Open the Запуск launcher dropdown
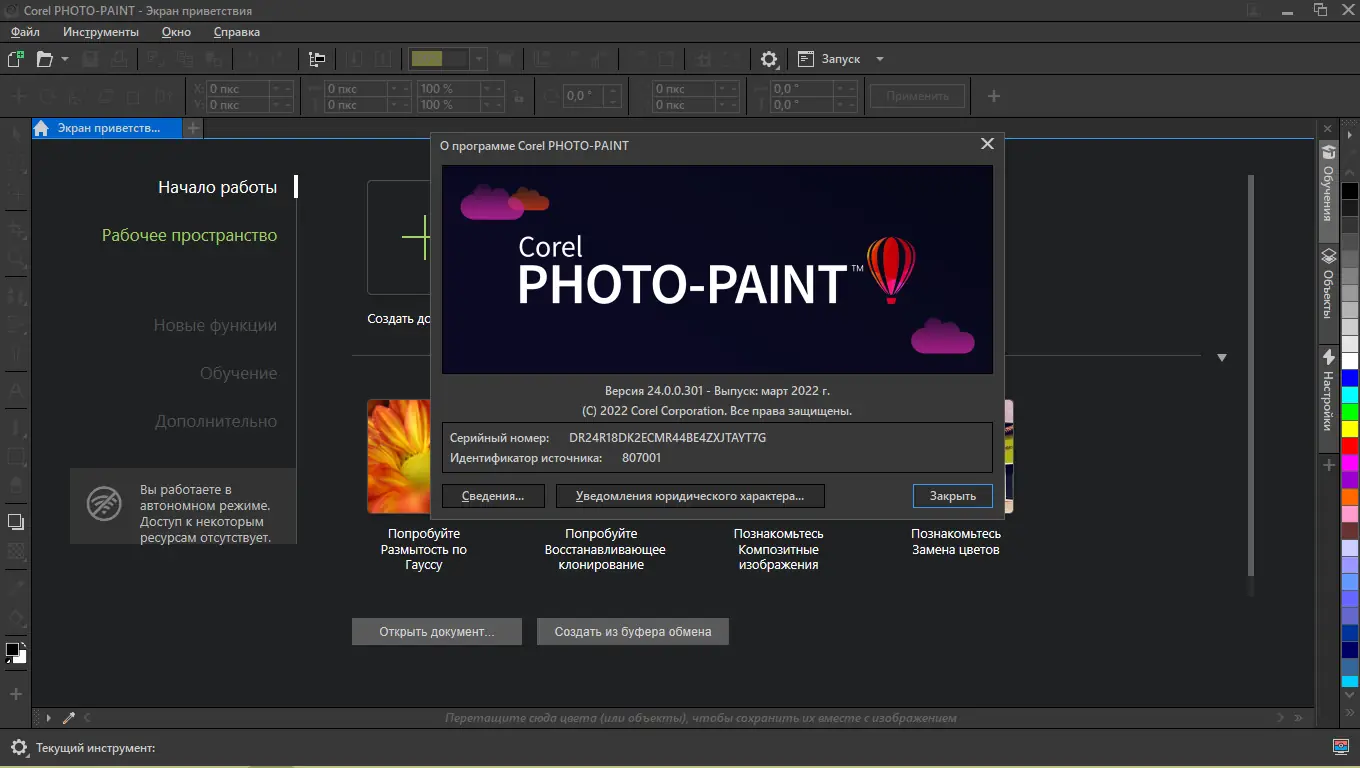This screenshot has width=1360, height=768. coord(841,59)
